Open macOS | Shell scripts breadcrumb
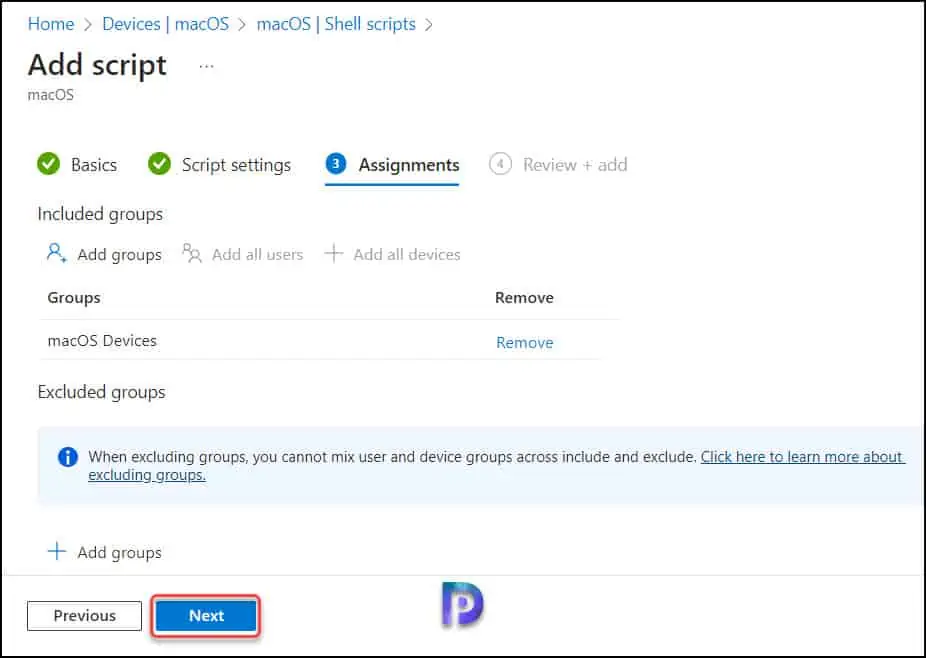The image size is (926, 658). click(x=336, y=24)
